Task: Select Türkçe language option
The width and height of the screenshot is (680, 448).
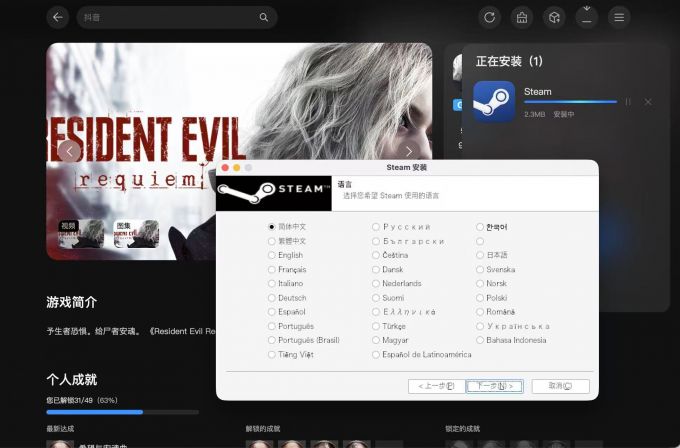Action: coord(389,326)
